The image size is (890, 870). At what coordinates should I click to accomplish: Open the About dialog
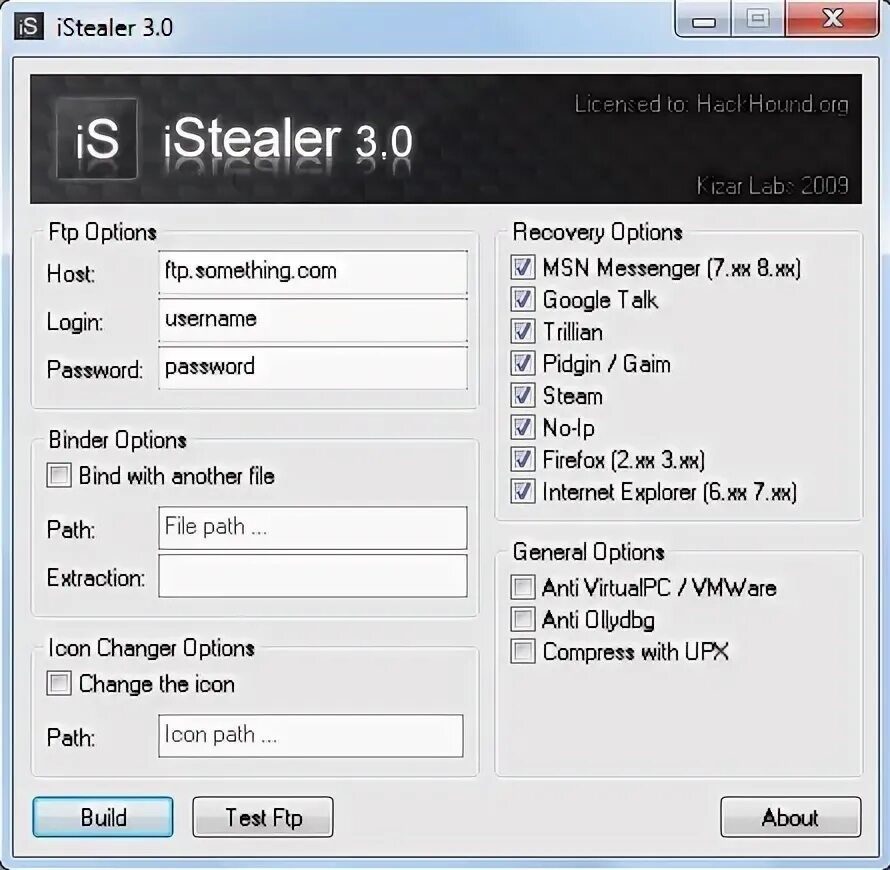tap(791, 817)
